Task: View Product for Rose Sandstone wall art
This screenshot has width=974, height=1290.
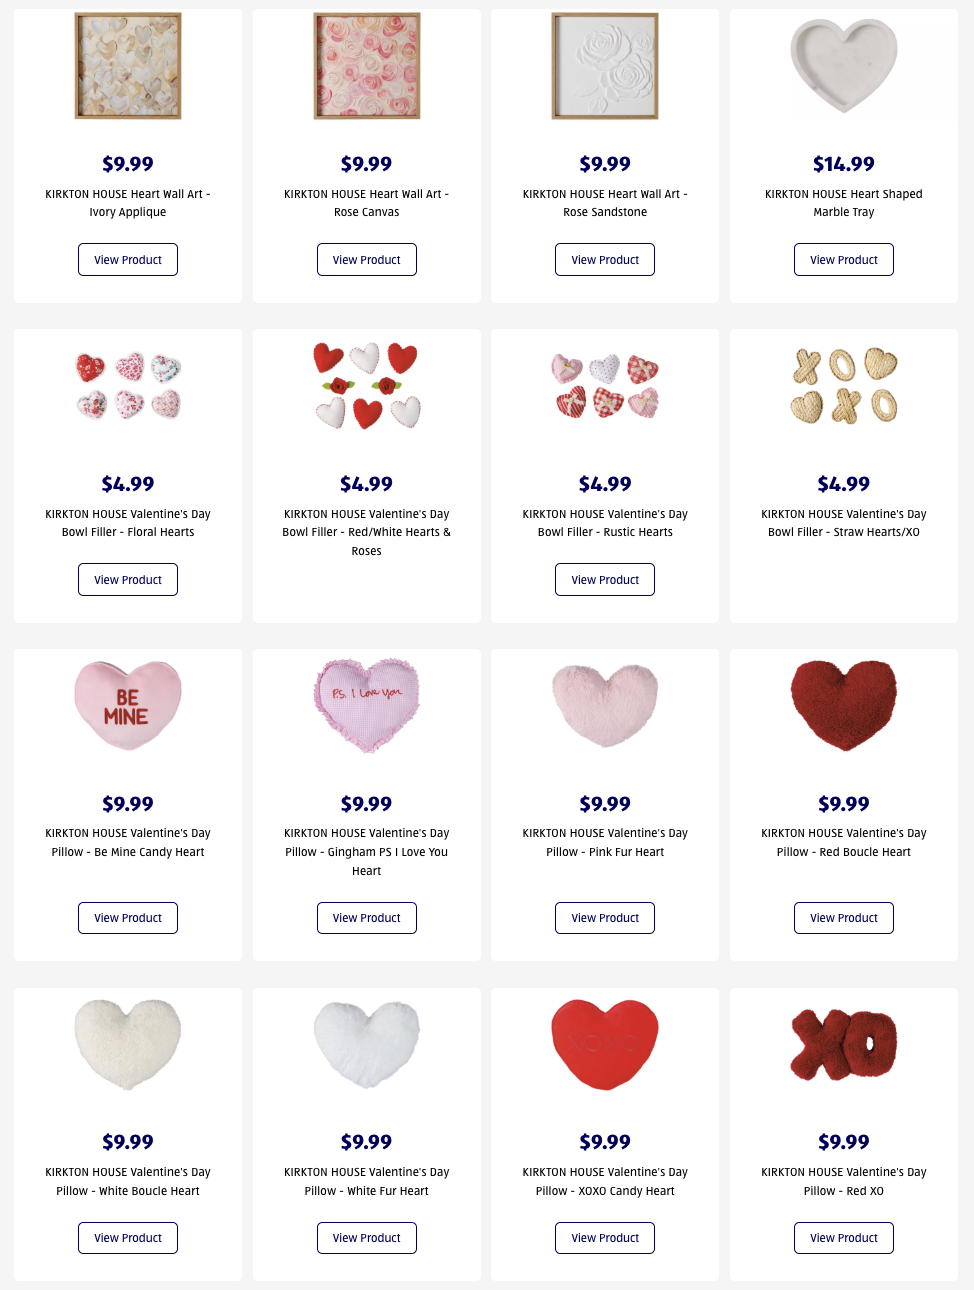Action: coord(605,260)
